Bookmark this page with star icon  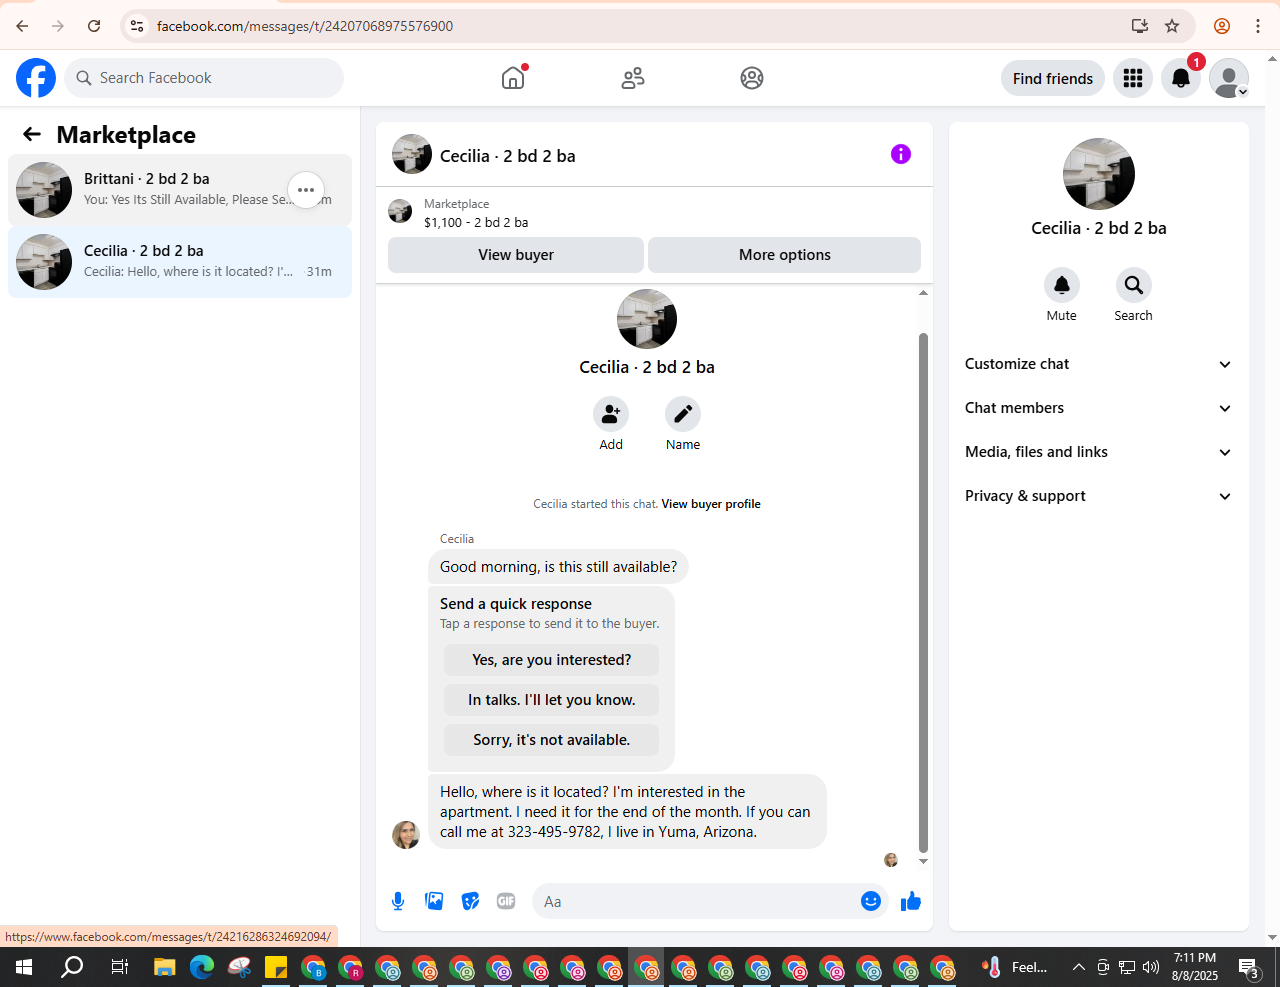pyautogui.click(x=1172, y=26)
